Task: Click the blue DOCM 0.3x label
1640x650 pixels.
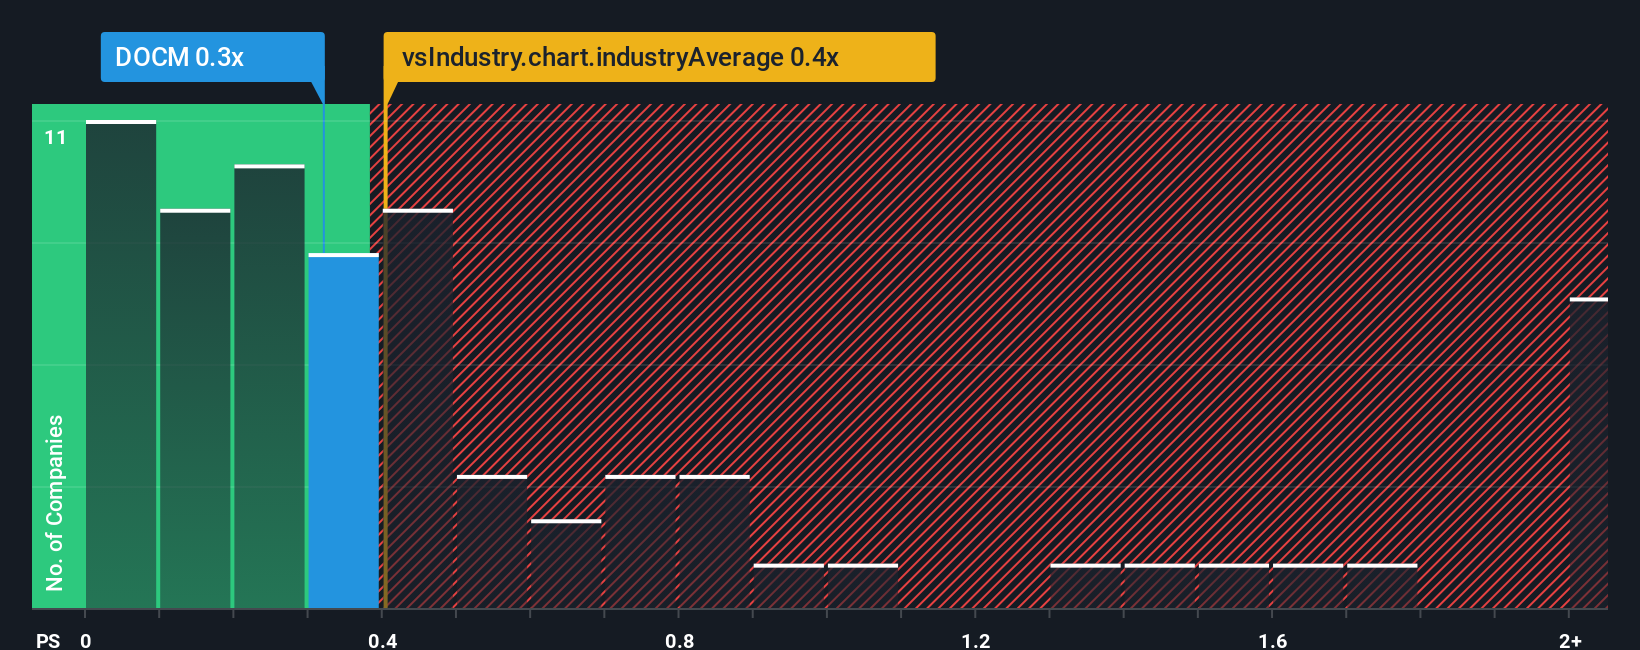Action: tap(212, 57)
